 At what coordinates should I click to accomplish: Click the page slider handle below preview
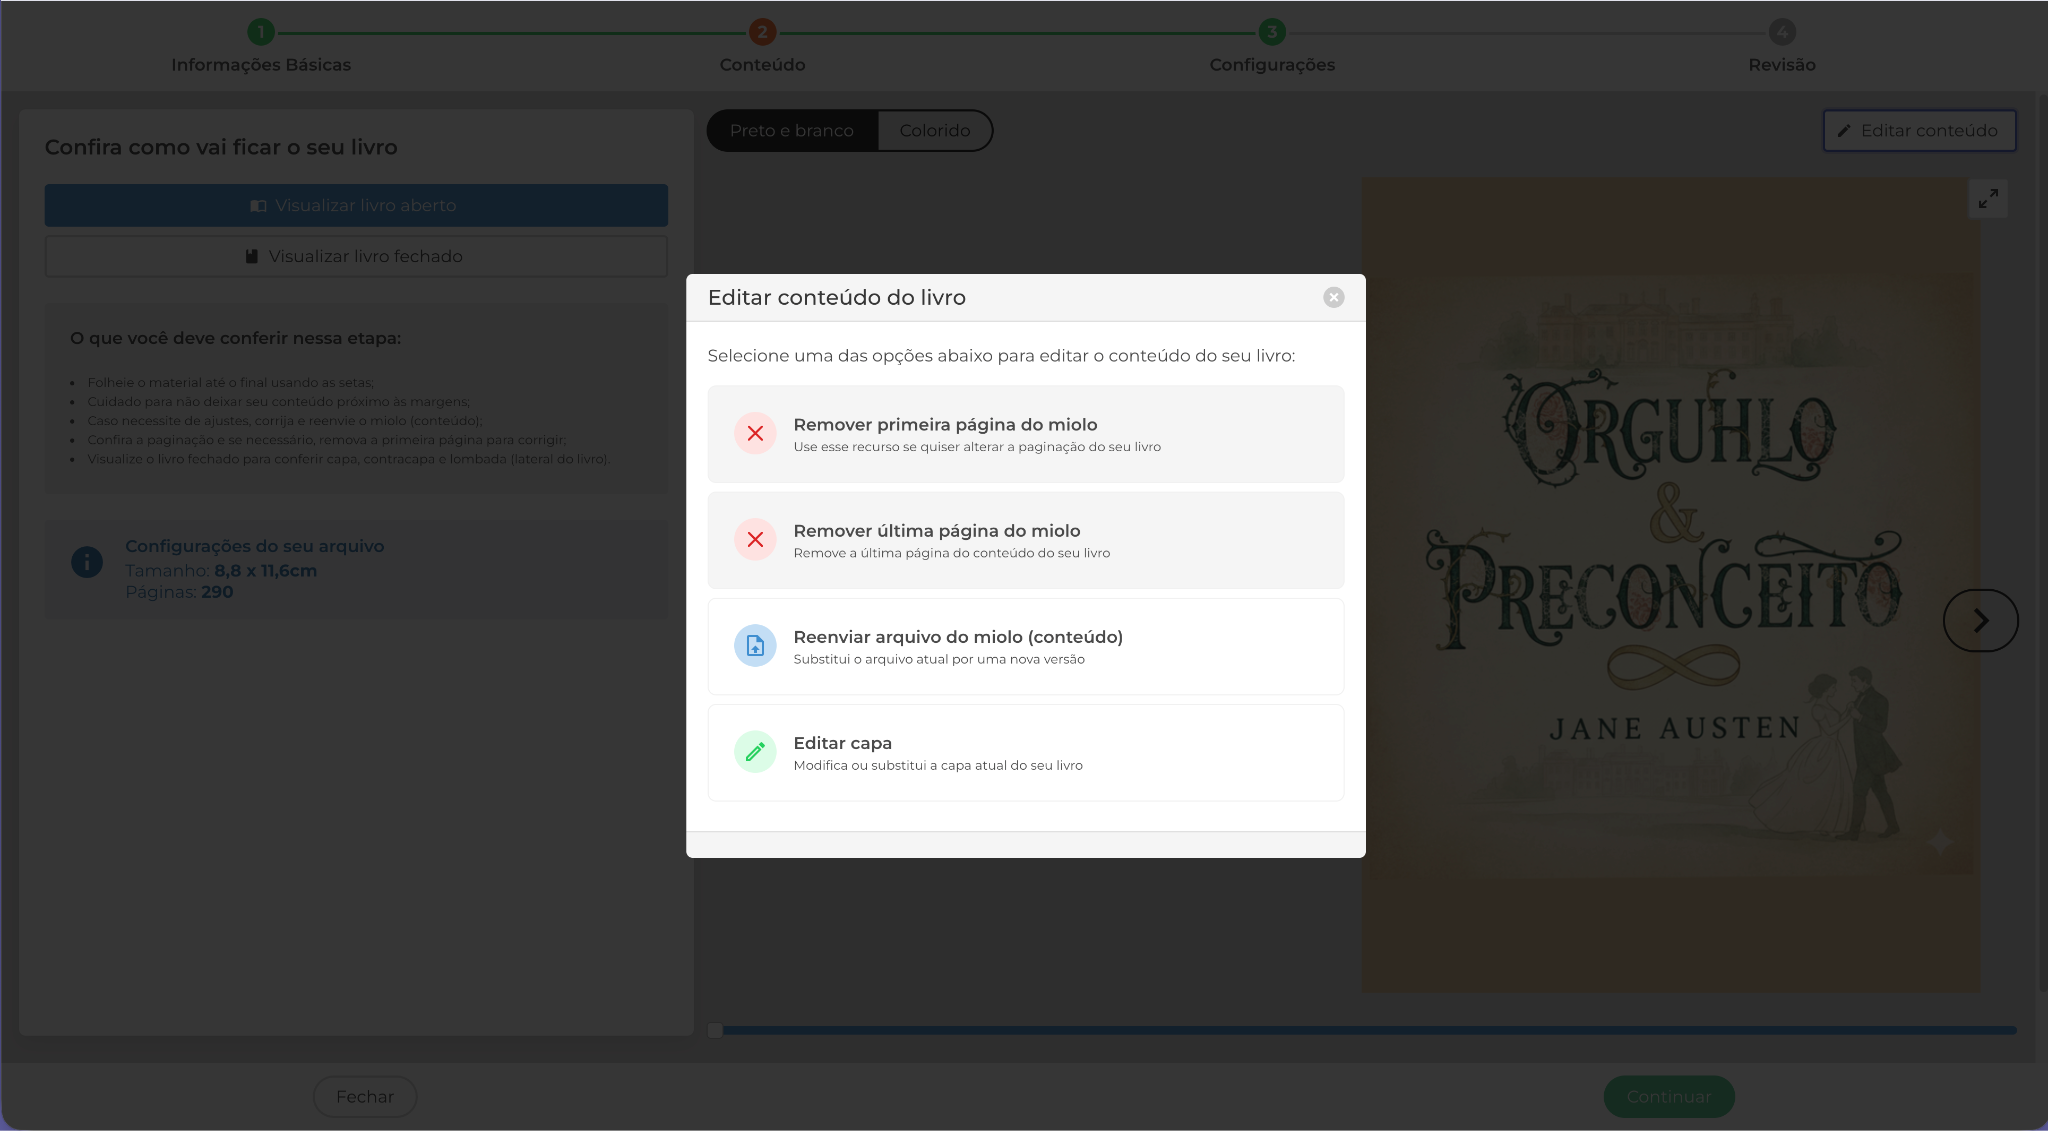coord(715,1030)
